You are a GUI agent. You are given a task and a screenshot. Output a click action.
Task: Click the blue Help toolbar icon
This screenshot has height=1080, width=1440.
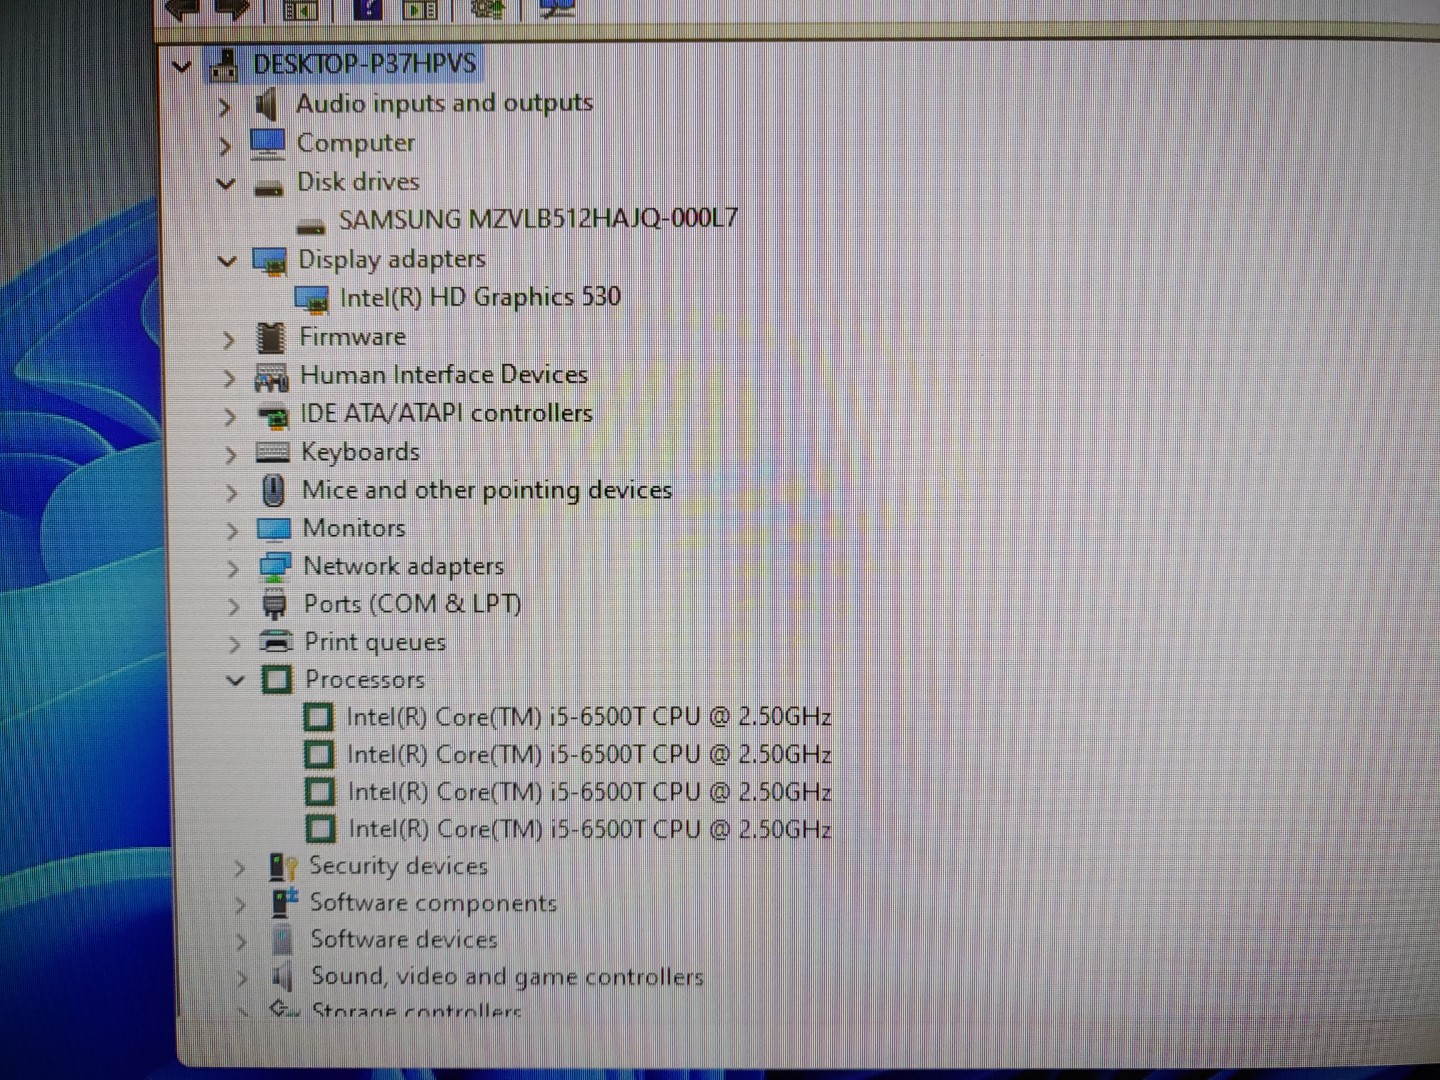[x=368, y=8]
